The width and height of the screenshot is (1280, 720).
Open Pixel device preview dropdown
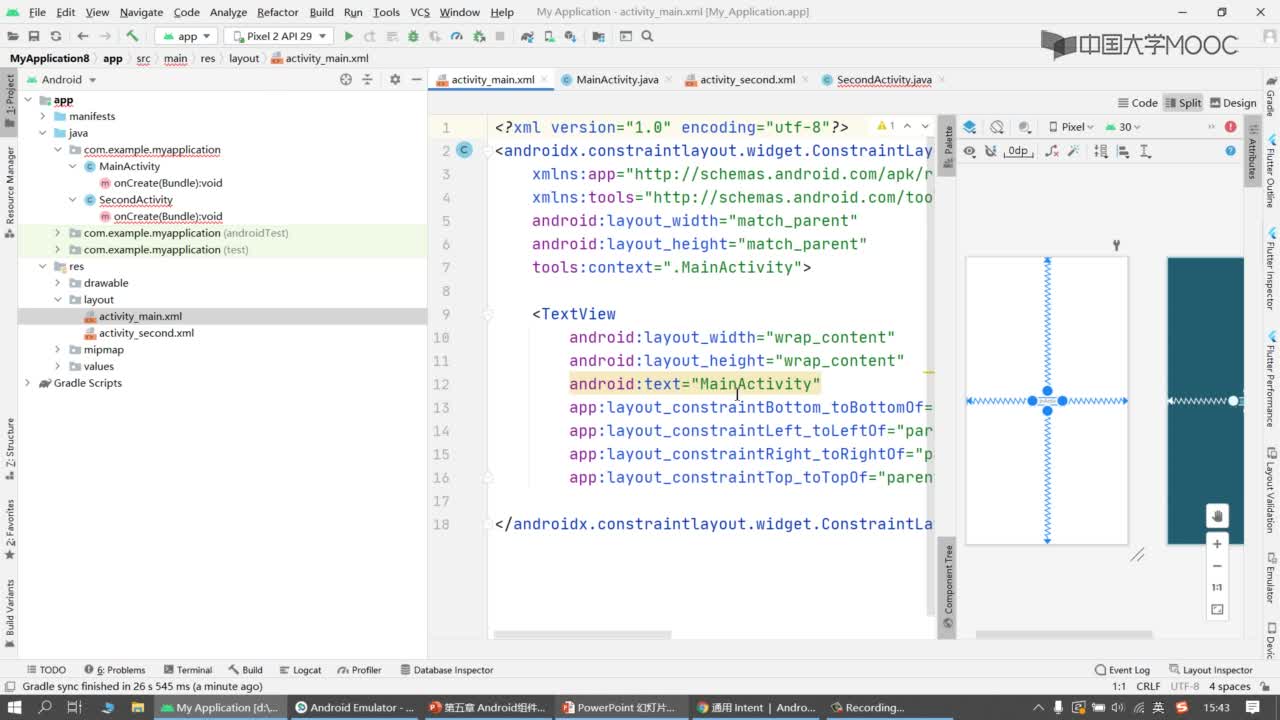tap(1072, 127)
